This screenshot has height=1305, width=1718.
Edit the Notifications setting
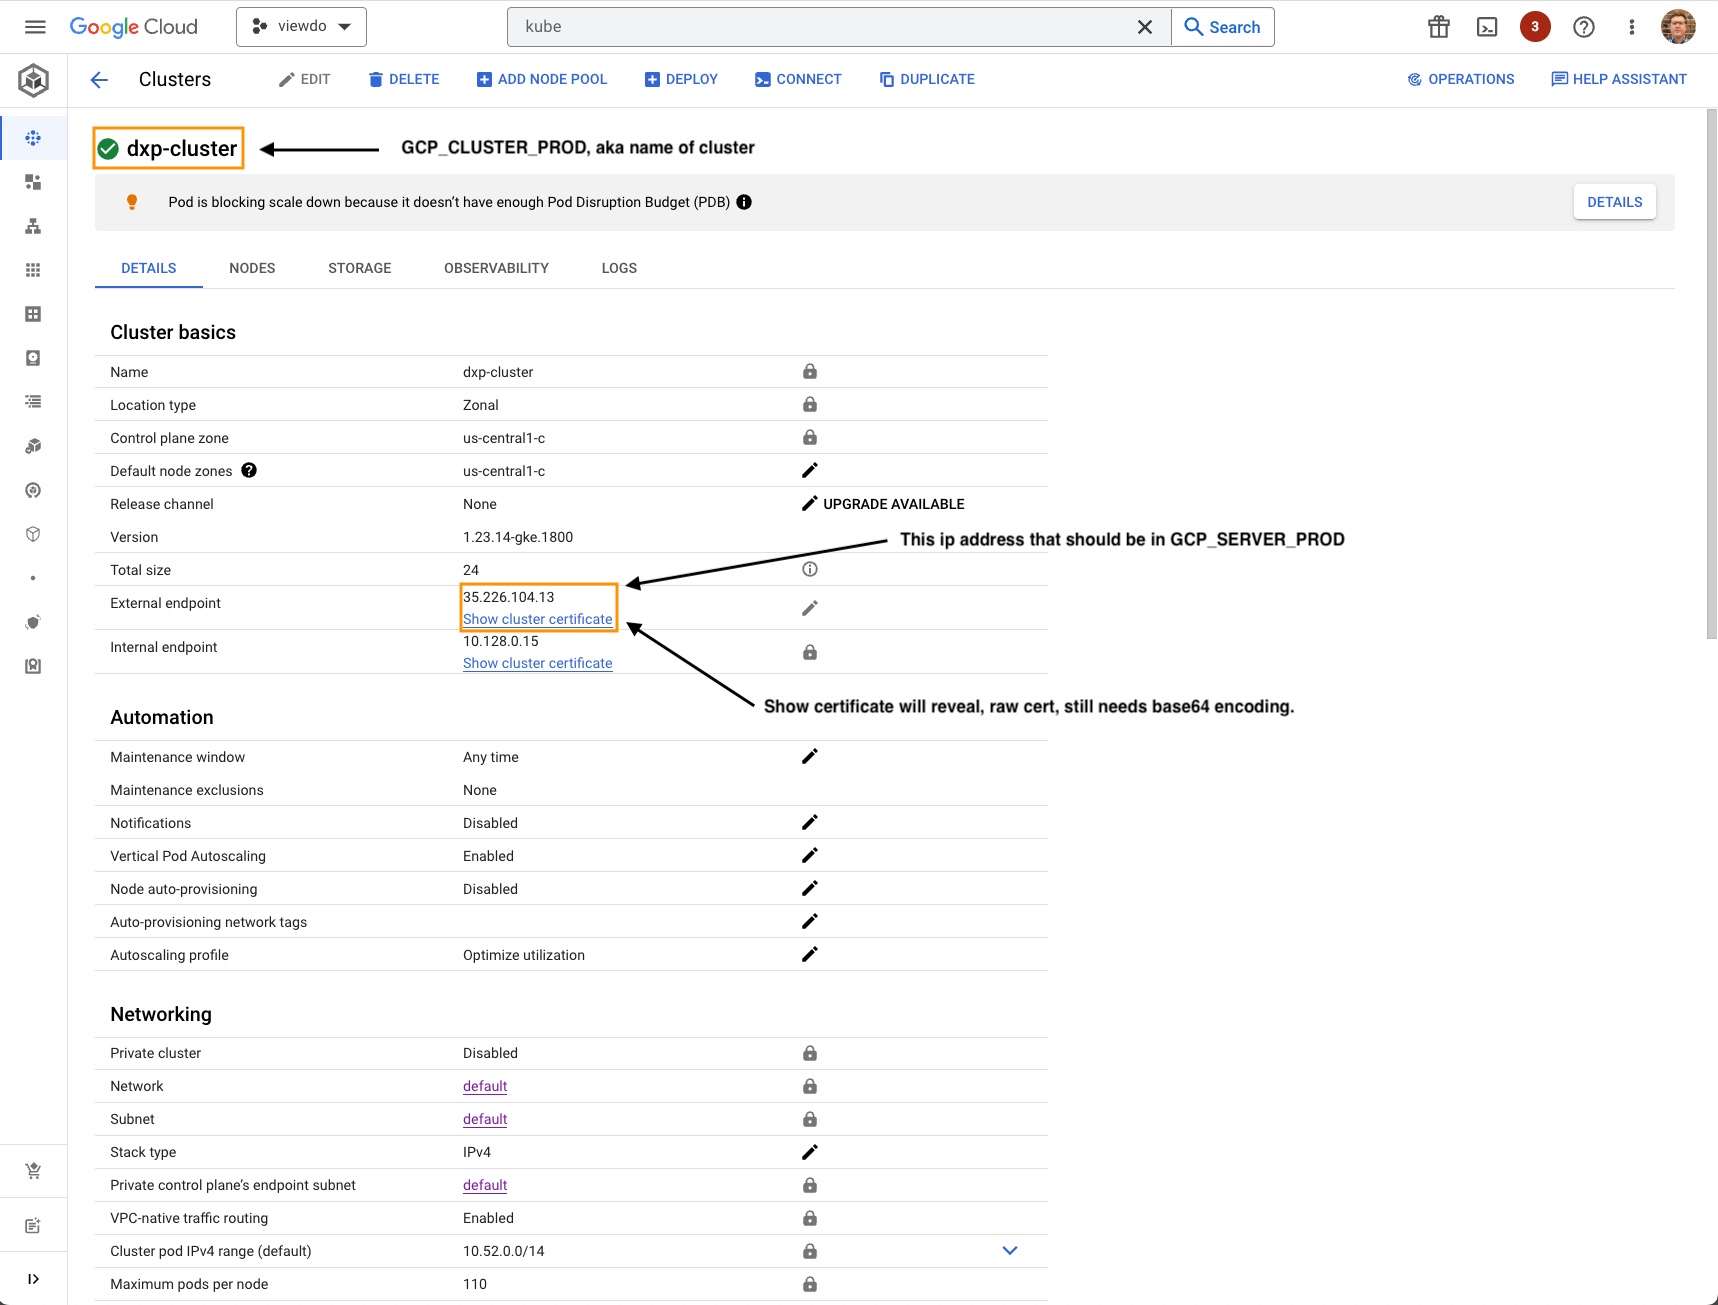coord(810,822)
